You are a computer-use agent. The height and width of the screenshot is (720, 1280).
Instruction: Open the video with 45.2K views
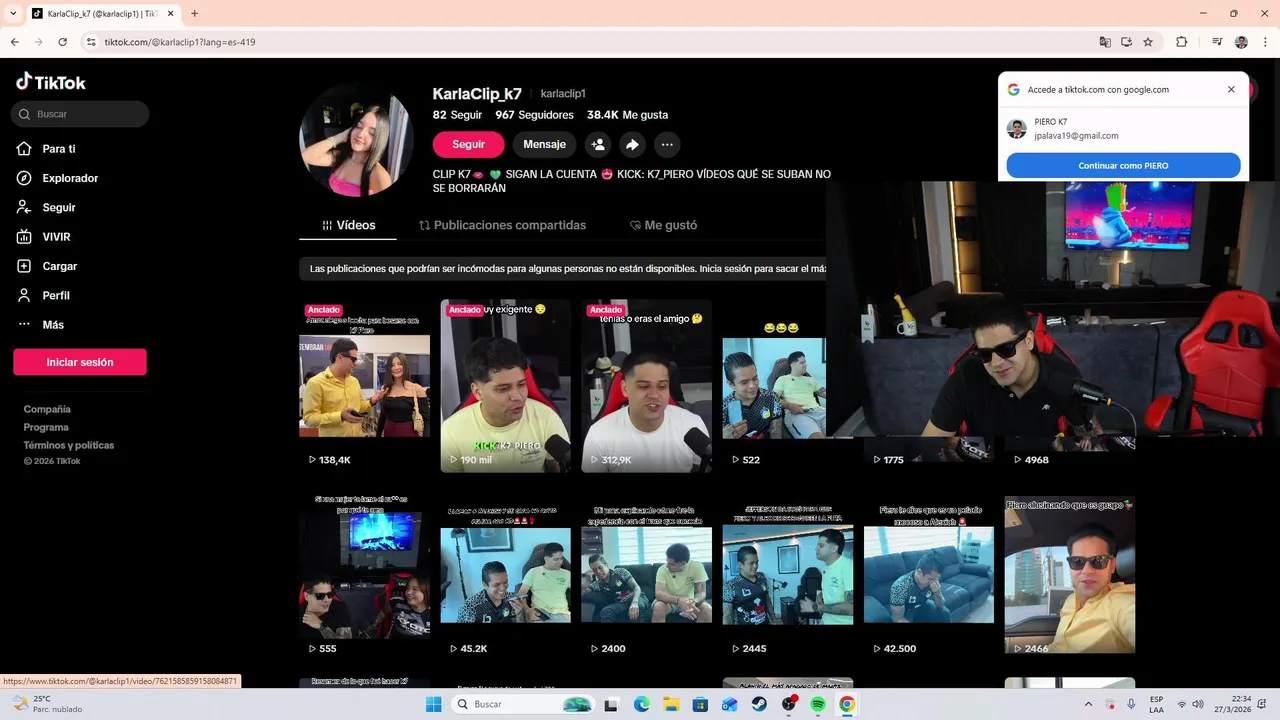(506, 574)
